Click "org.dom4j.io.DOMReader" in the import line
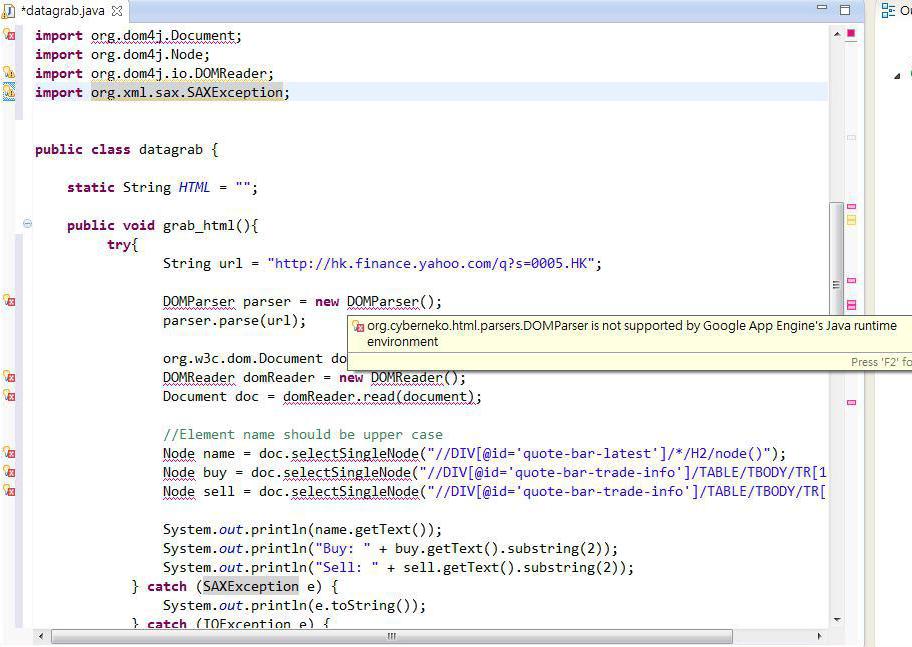Image resolution: width=912 pixels, height=647 pixels. pyautogui.click(x=179, y=73)
